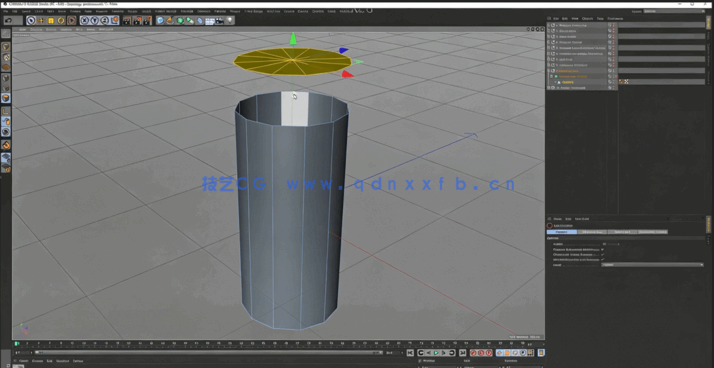Image resolution: width=714 pixels, height=368 pixels.
Task: Open the Mode dropdown in tool options
Action: click(652, 265)
